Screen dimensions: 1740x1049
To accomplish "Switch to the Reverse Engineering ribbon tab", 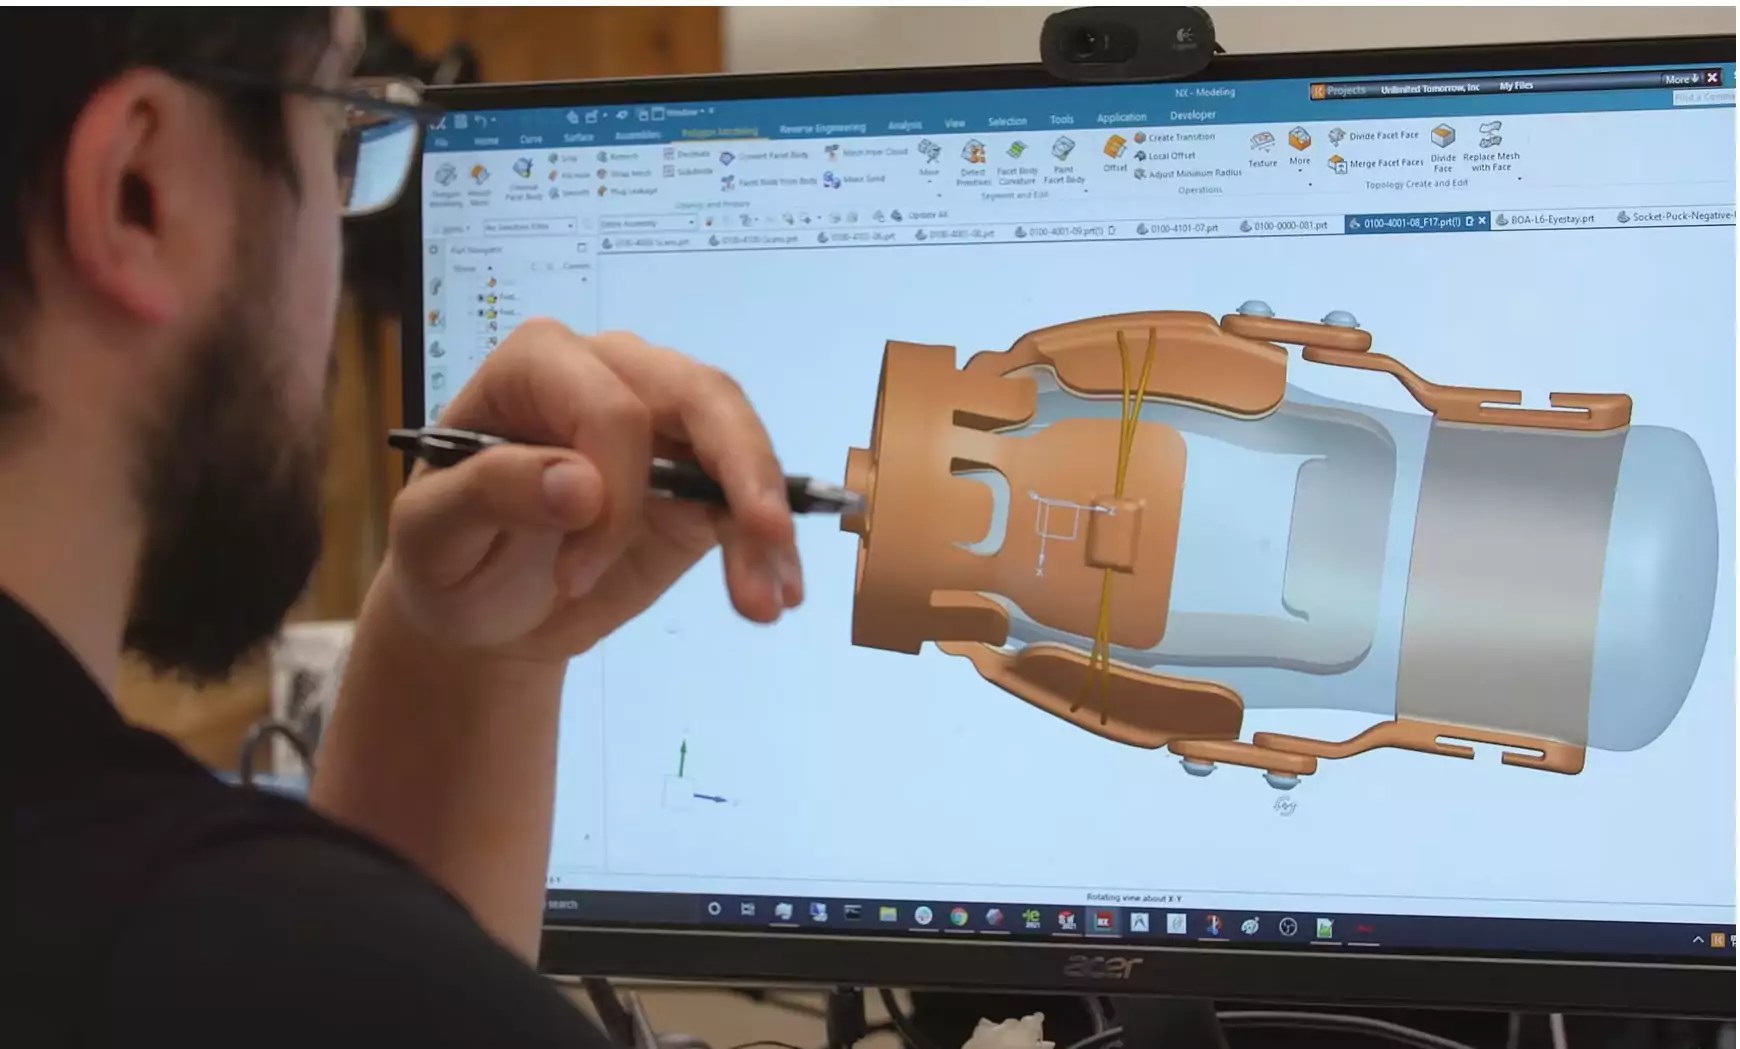I will click(x=822, y=128).
